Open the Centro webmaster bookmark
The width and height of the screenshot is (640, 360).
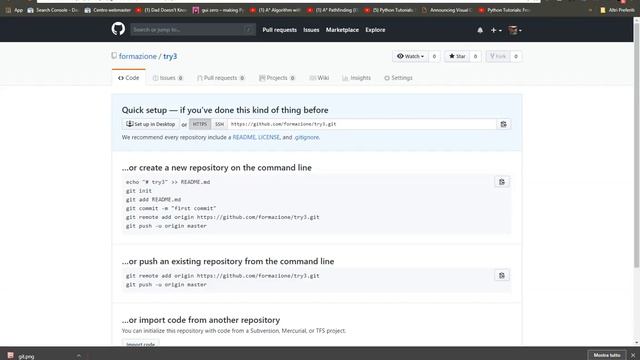point(108,10)
